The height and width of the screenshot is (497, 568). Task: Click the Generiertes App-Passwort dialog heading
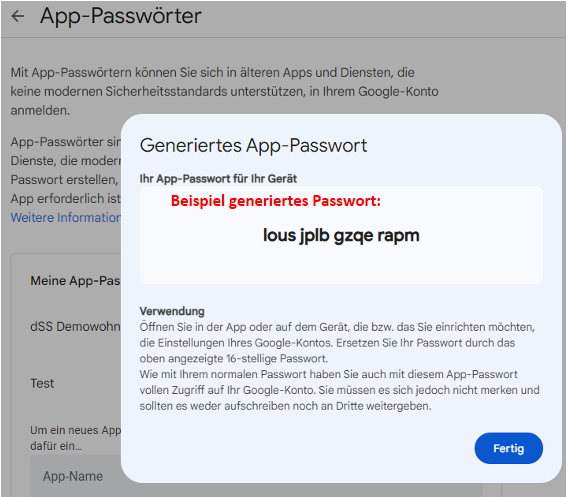coord(253,146)
